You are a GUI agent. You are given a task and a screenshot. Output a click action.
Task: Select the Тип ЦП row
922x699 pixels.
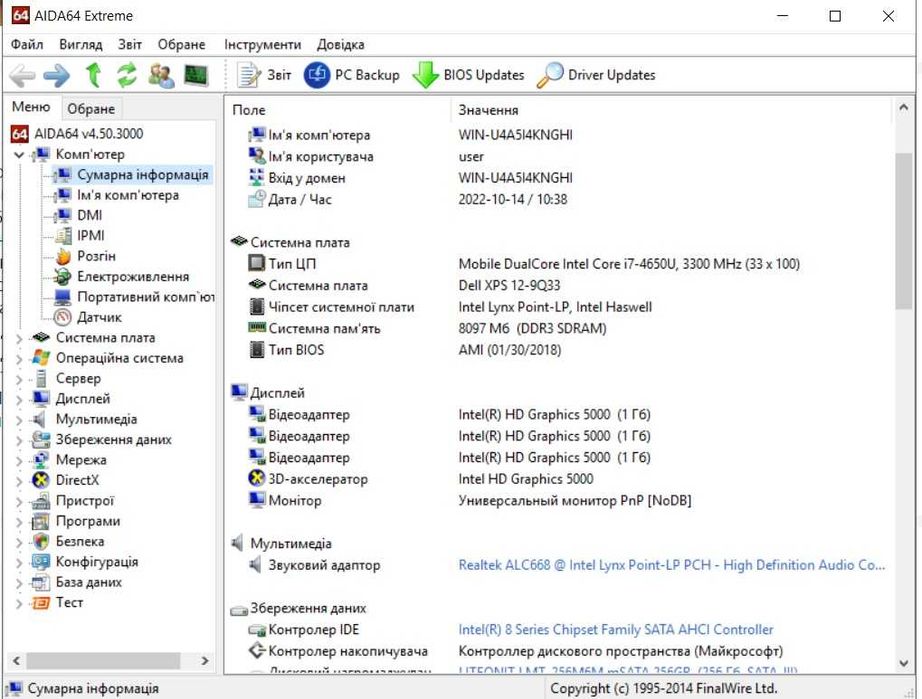pos(559,264)
